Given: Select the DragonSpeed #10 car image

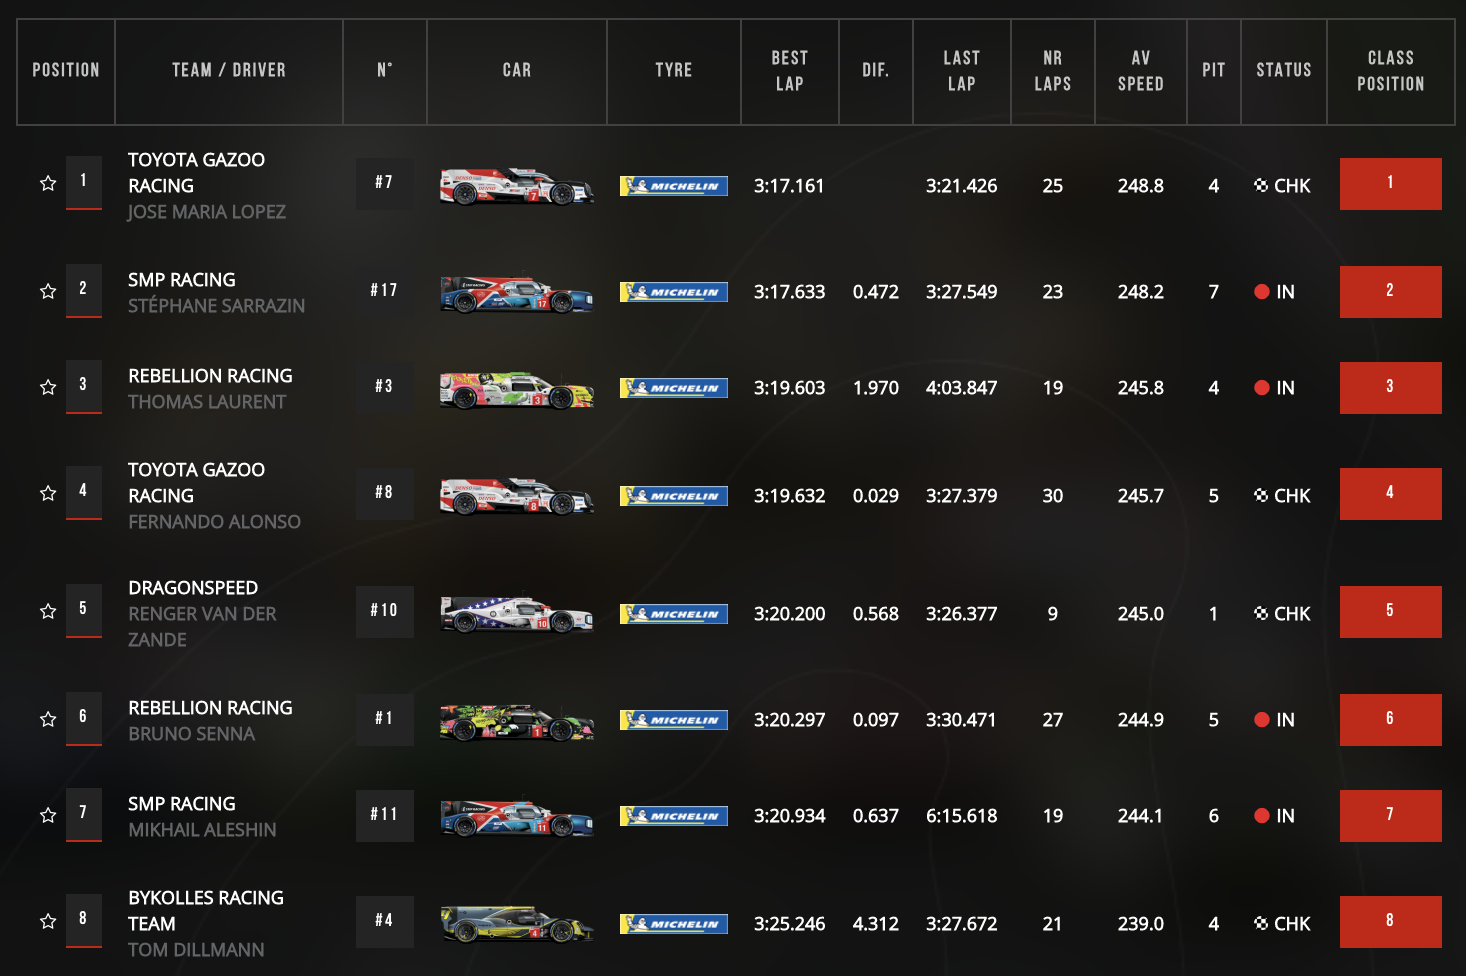Looking at the screenshot, I should coord(517,614).
